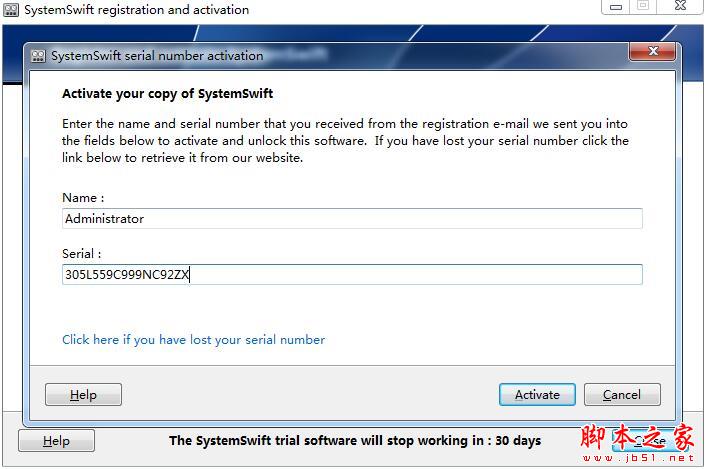The image size is (706, 469).
Task: Cancel the serial number activation
Action: tap(622, 395)
